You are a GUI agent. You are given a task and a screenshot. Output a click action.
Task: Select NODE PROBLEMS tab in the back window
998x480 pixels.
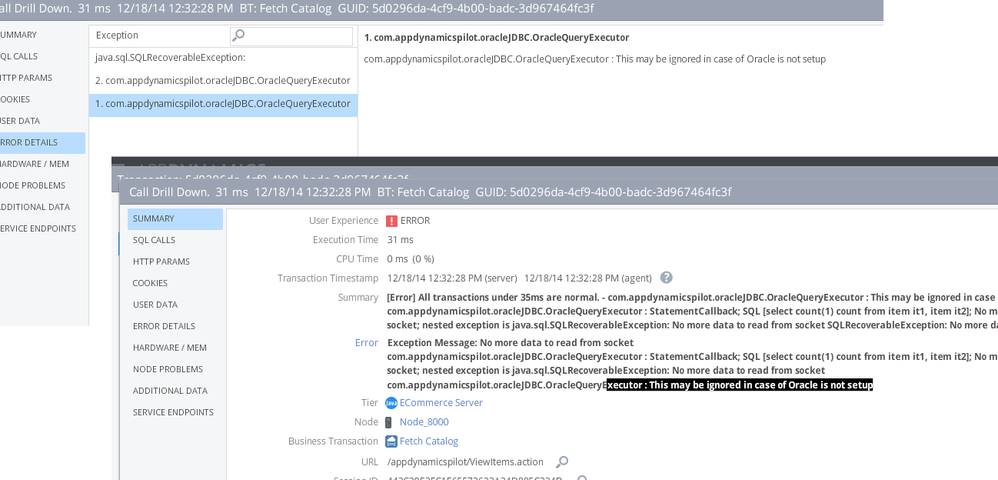pos(42,186)
